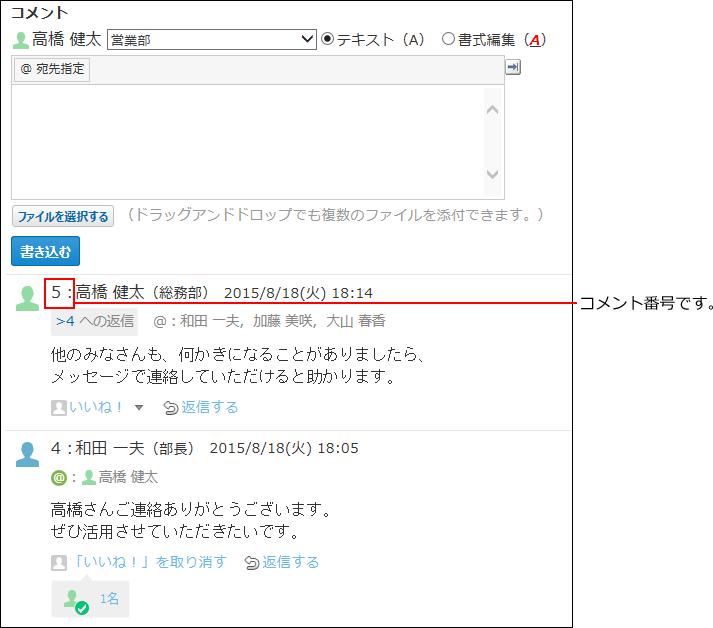
Task: Click the text area scroll up arrow
Action: 492,110
